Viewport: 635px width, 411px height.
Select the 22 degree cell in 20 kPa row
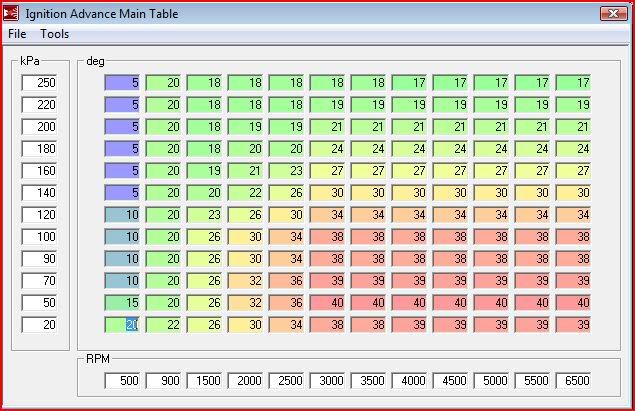163,324
